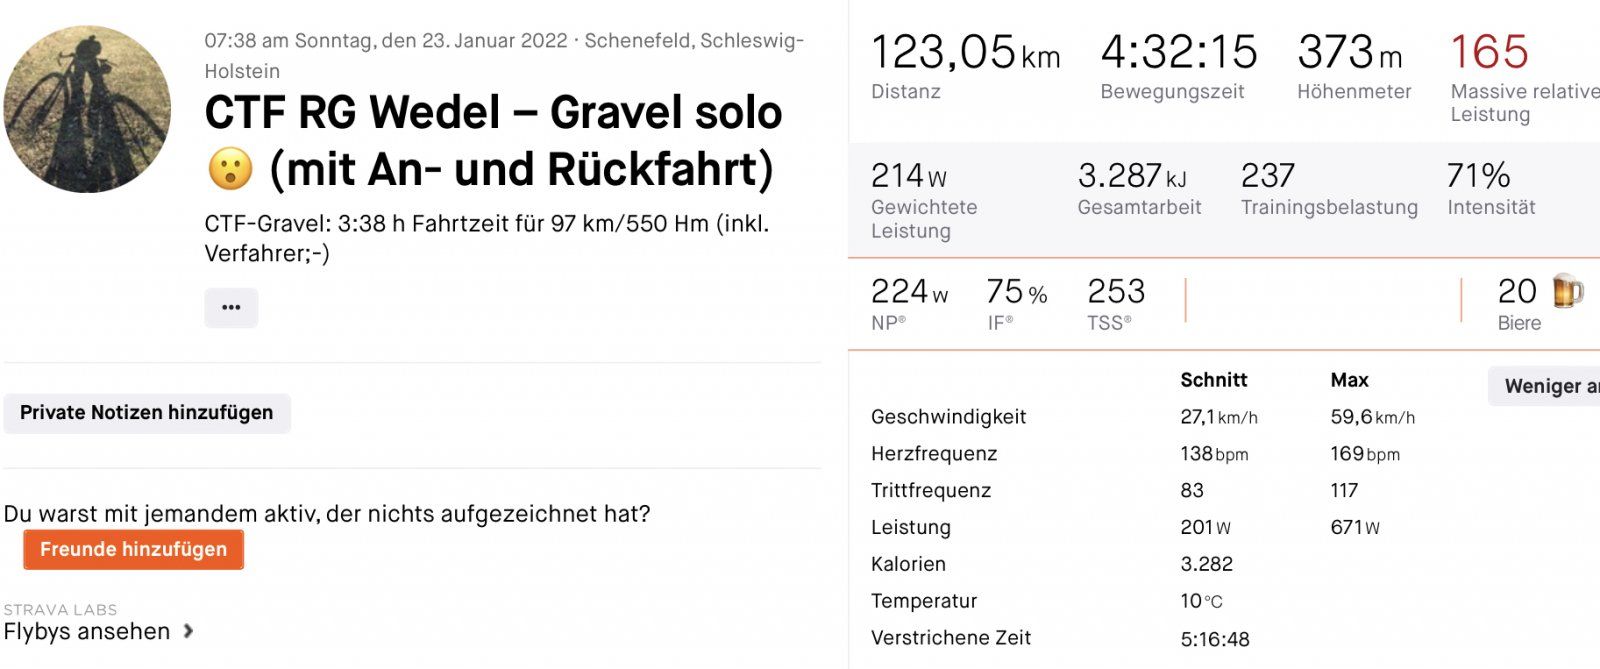The image size is (1600, 669).
Task: Click the Flybys ansehen chevron arrow
Action: (188, 631)
